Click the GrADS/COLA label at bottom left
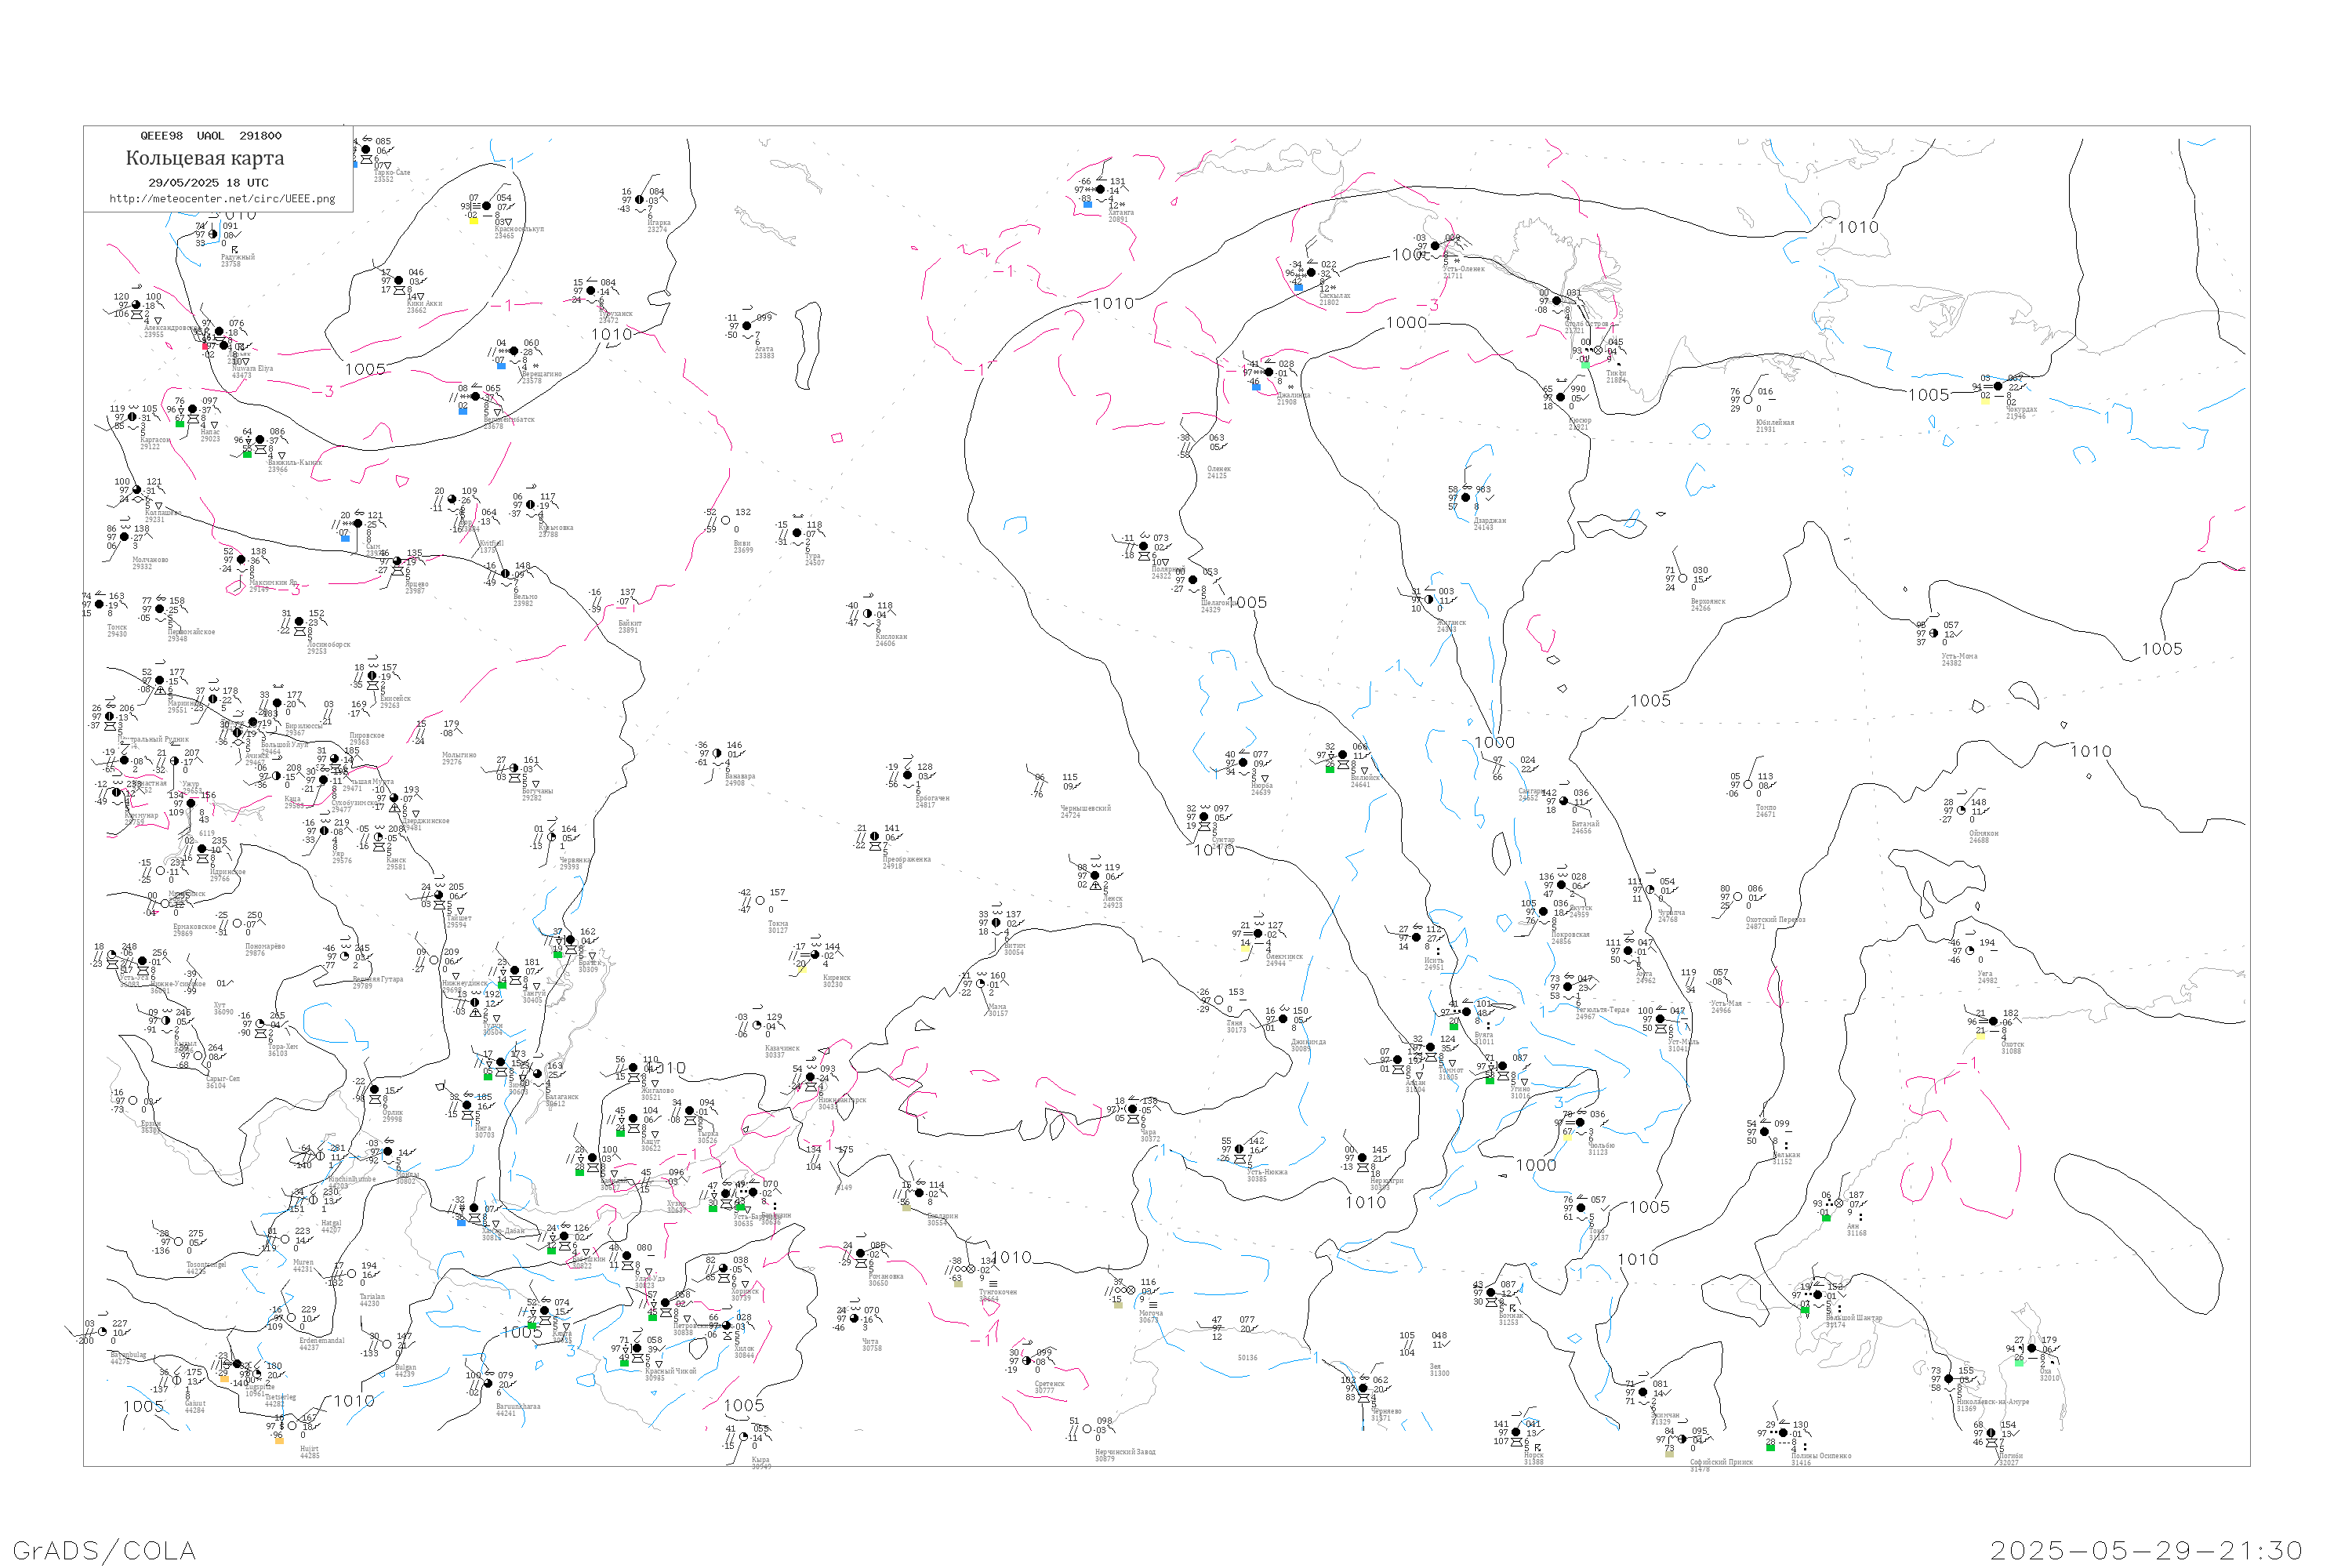 (x=104, y=1549)
